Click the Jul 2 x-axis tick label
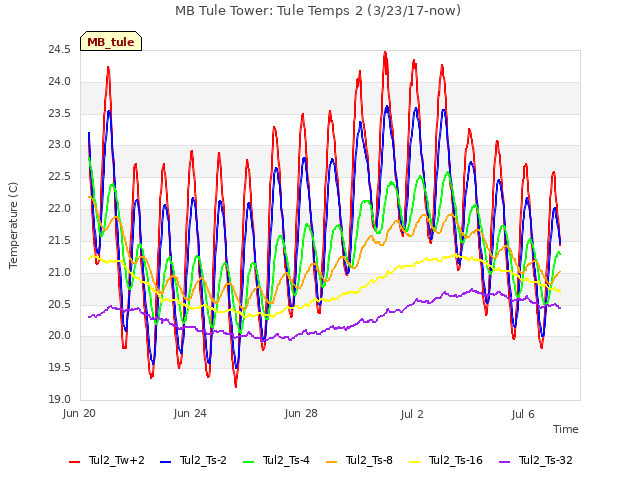 coord(412,414)
